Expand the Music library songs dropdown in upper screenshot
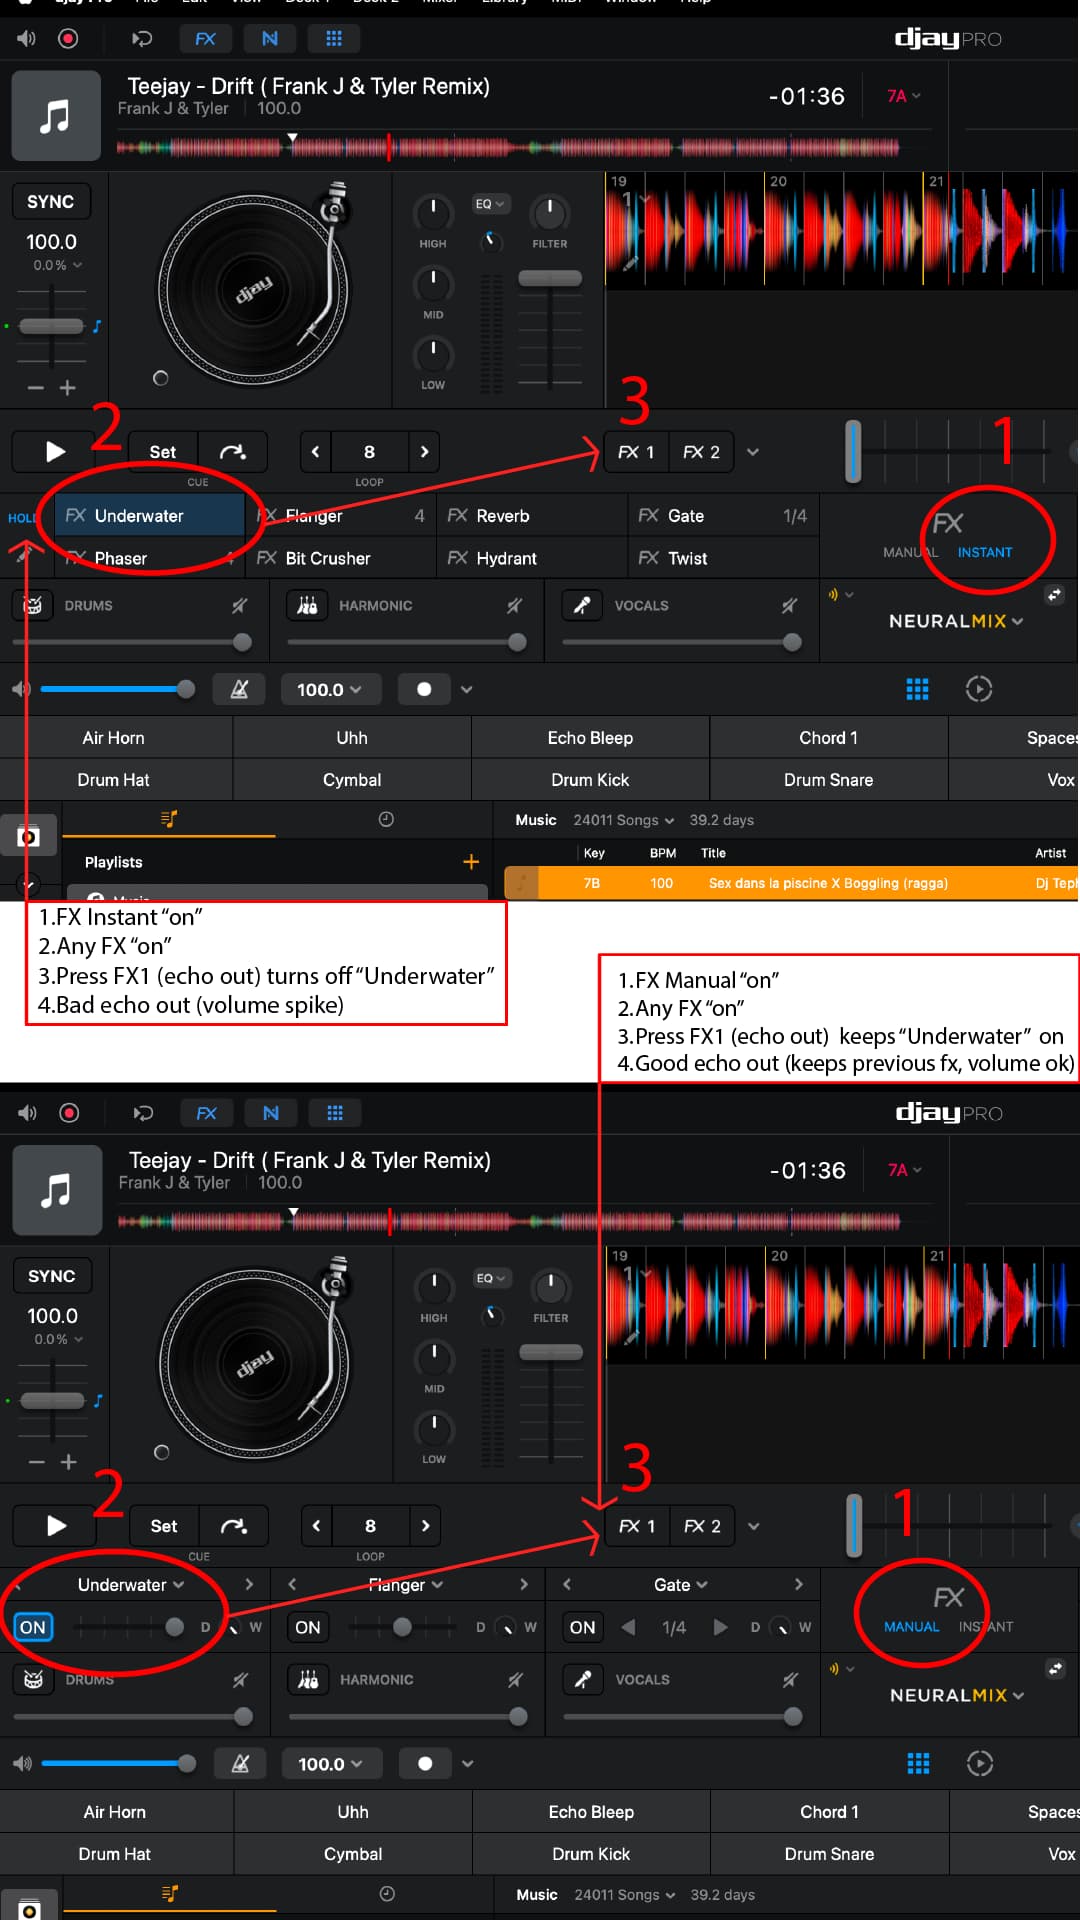Image resolution: width=1080 pixels, height=1920 pixels. point(623,820)
